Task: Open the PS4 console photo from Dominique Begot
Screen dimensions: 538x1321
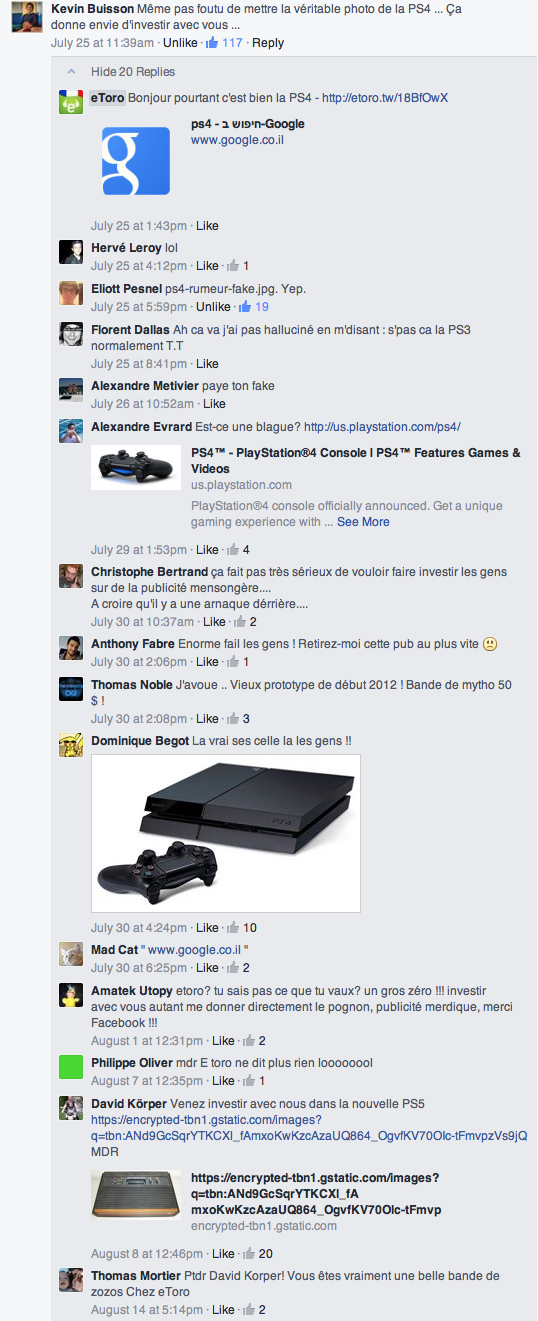Action: click(x=226, y=834)
